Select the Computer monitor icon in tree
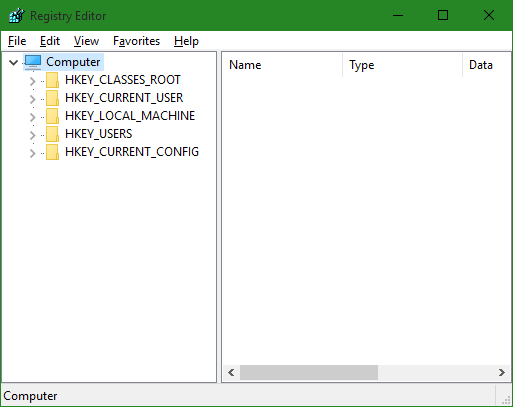Screen dimensions: 513x407 33,62
